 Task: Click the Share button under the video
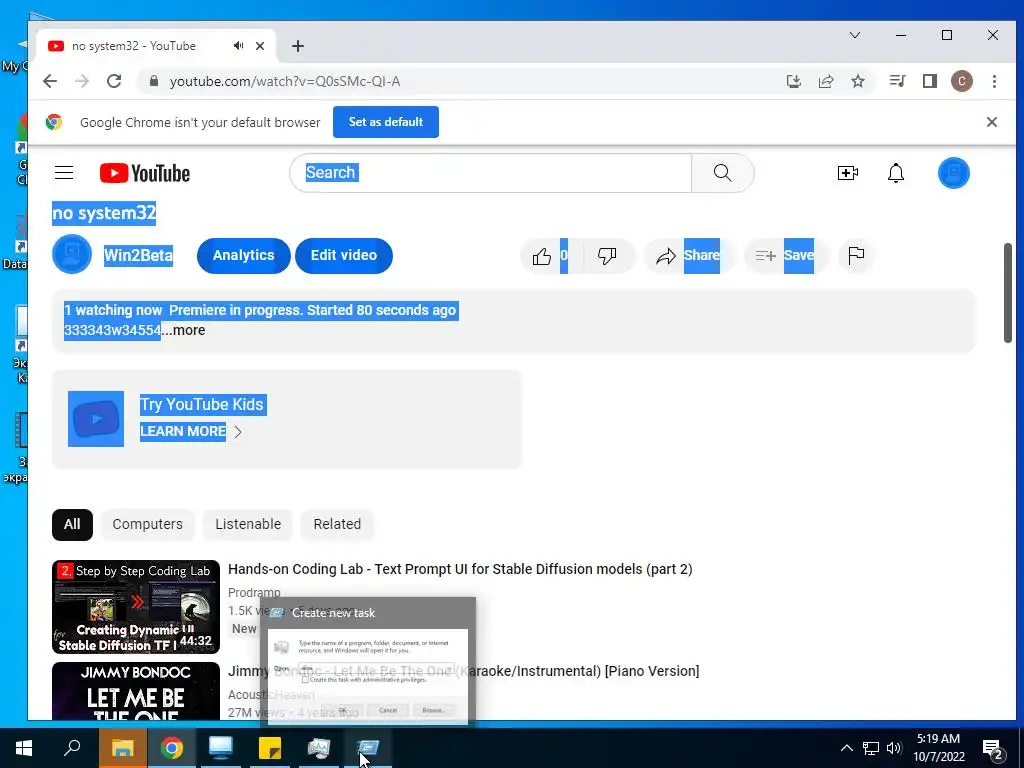tap(689, 256)
